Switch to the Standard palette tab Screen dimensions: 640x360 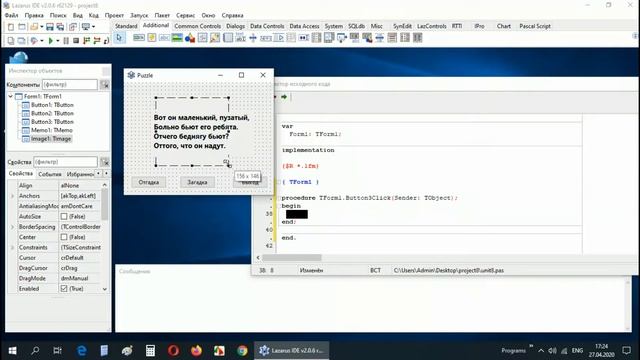126,26
